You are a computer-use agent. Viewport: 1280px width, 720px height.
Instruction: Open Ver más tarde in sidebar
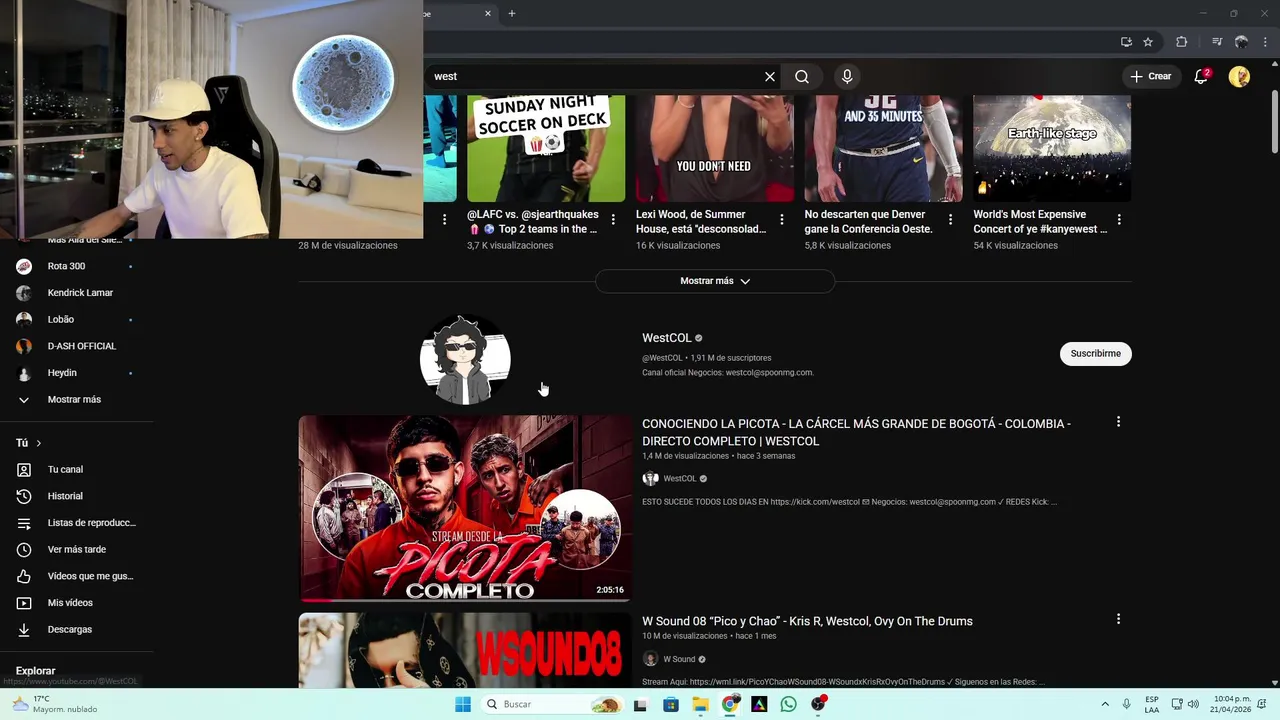point(75,549)
